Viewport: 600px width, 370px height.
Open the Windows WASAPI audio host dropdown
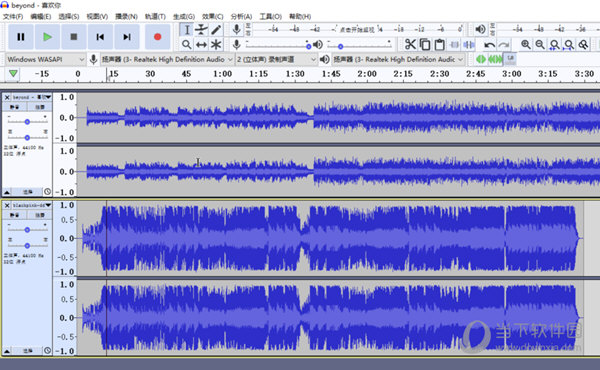tap(45, 59)
